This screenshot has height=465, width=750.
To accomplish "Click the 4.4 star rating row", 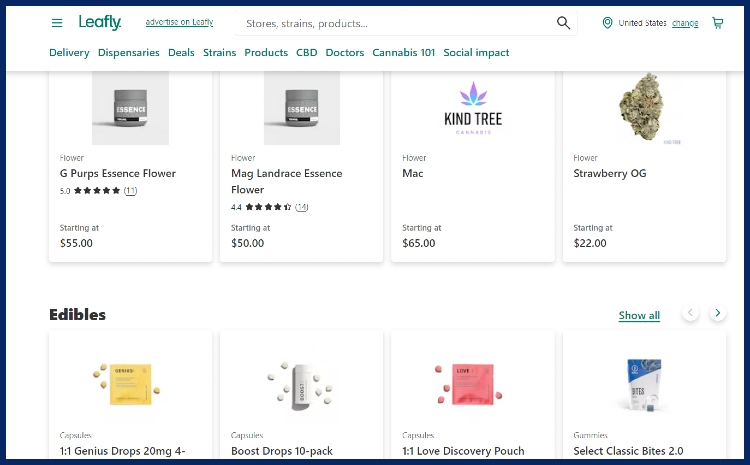I will click(269, 207).
